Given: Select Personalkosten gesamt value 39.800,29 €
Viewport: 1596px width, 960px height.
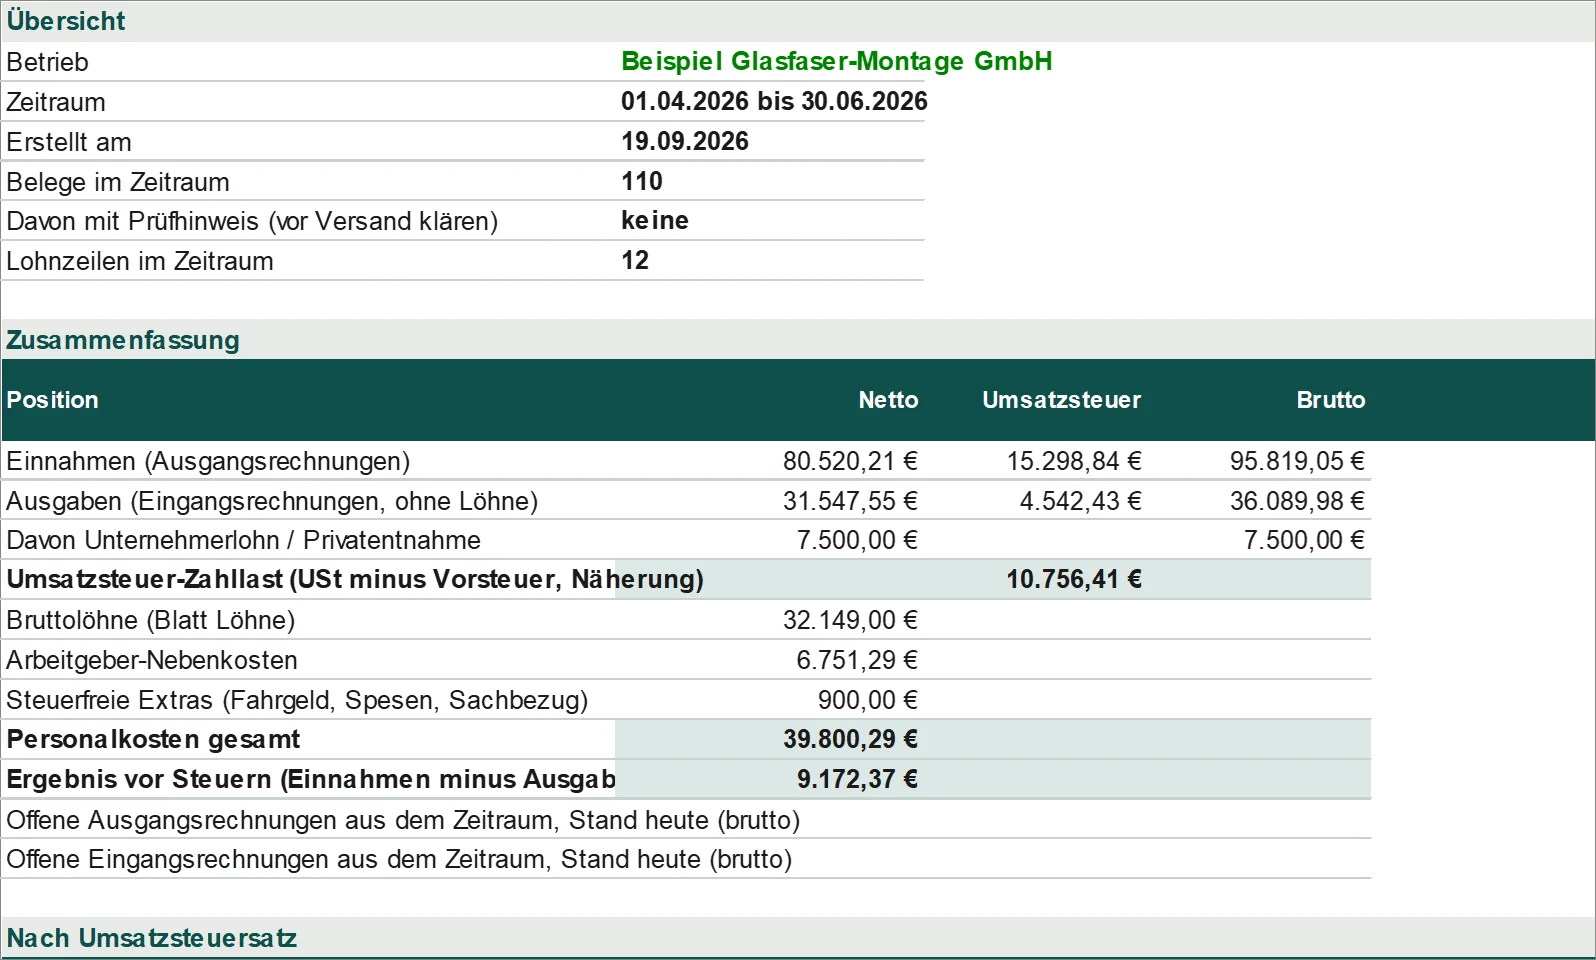Looking at the screenshot, I should click(850, 739).
